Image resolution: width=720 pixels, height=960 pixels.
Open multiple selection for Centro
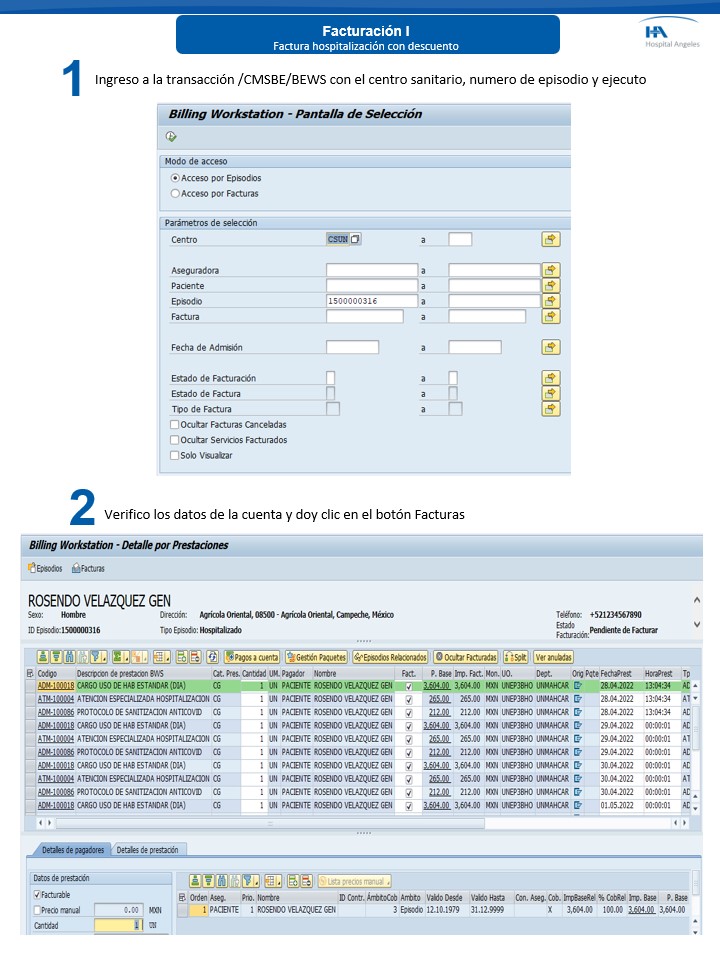550,240
